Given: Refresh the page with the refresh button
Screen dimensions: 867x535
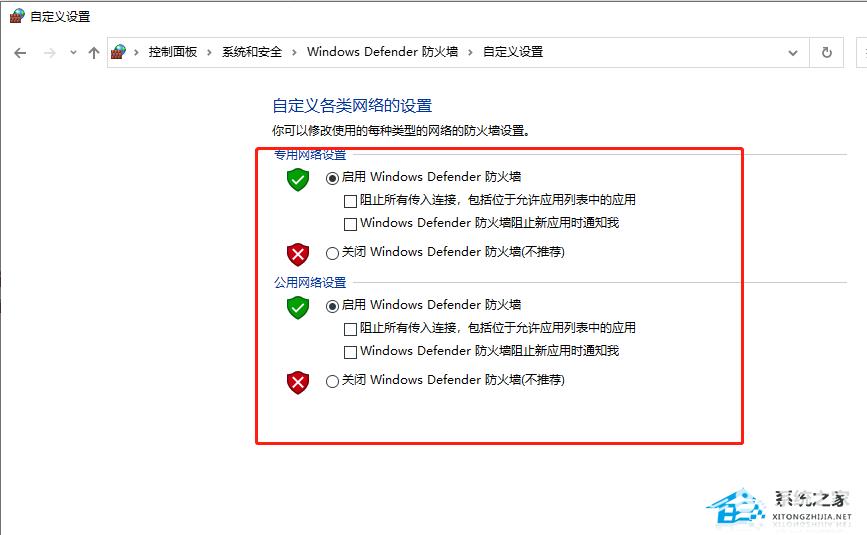Looking at the screenshot, I should click(827, 53).
